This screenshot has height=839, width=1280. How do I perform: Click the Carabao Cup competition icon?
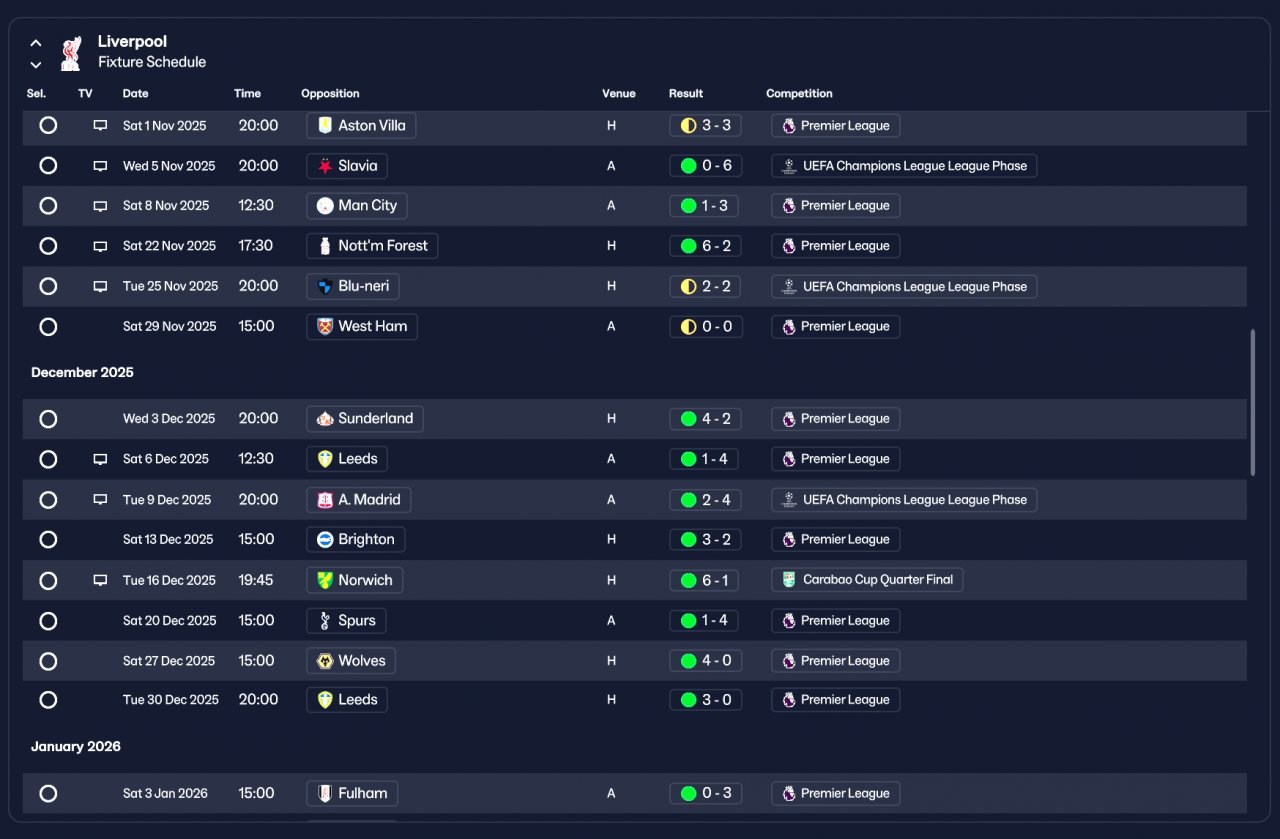pos(789,580)
